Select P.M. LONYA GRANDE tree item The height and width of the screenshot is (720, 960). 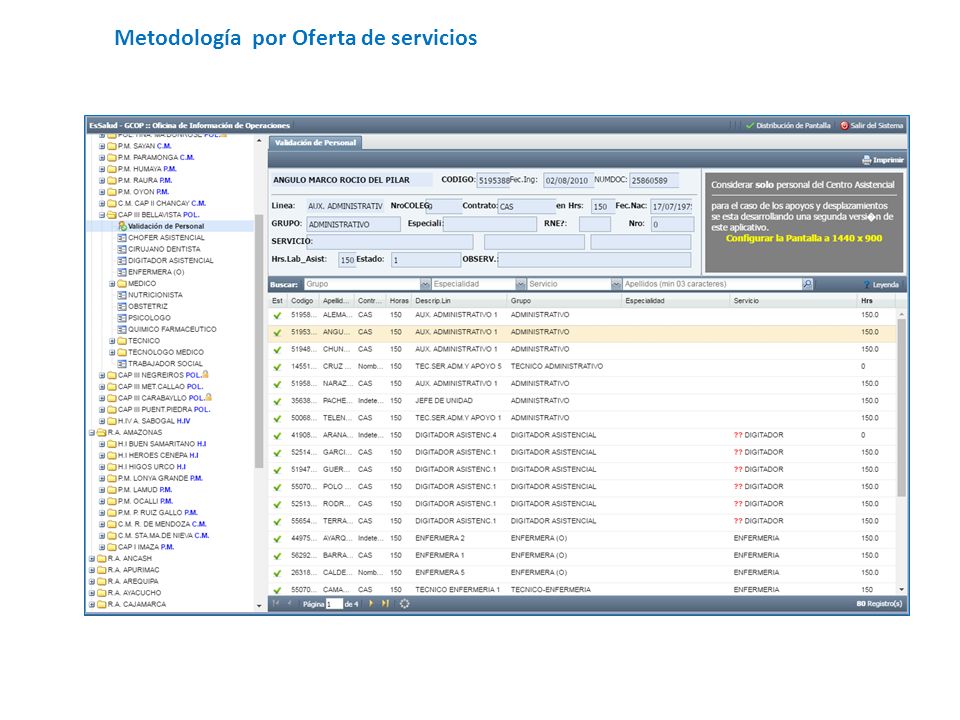(160, 478)
